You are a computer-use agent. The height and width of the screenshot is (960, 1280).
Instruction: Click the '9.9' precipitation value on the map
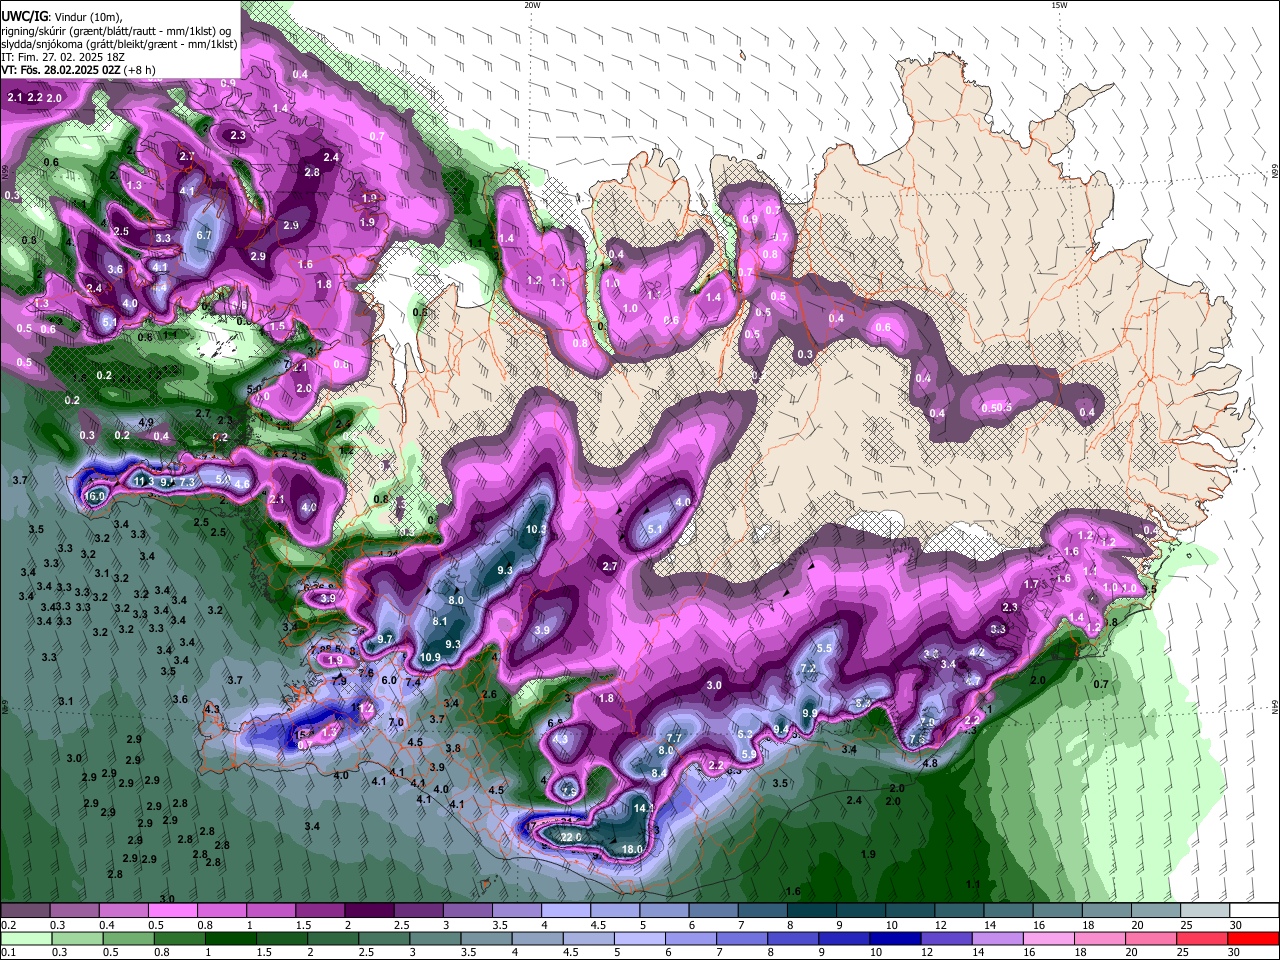[810, 713]
